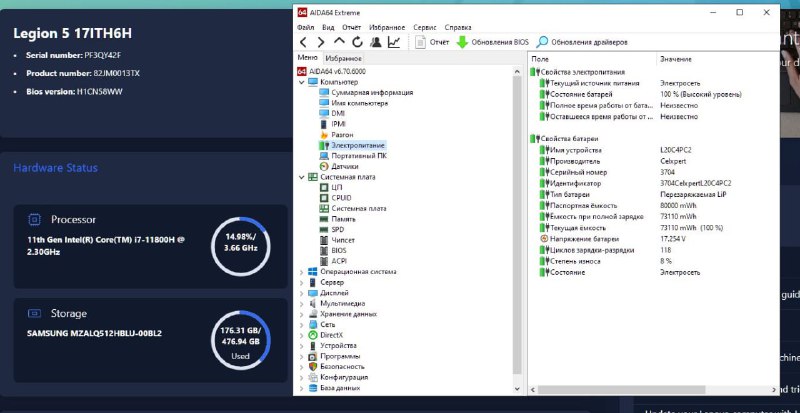Expand the Мультимедиа tree node

[302, 304]
